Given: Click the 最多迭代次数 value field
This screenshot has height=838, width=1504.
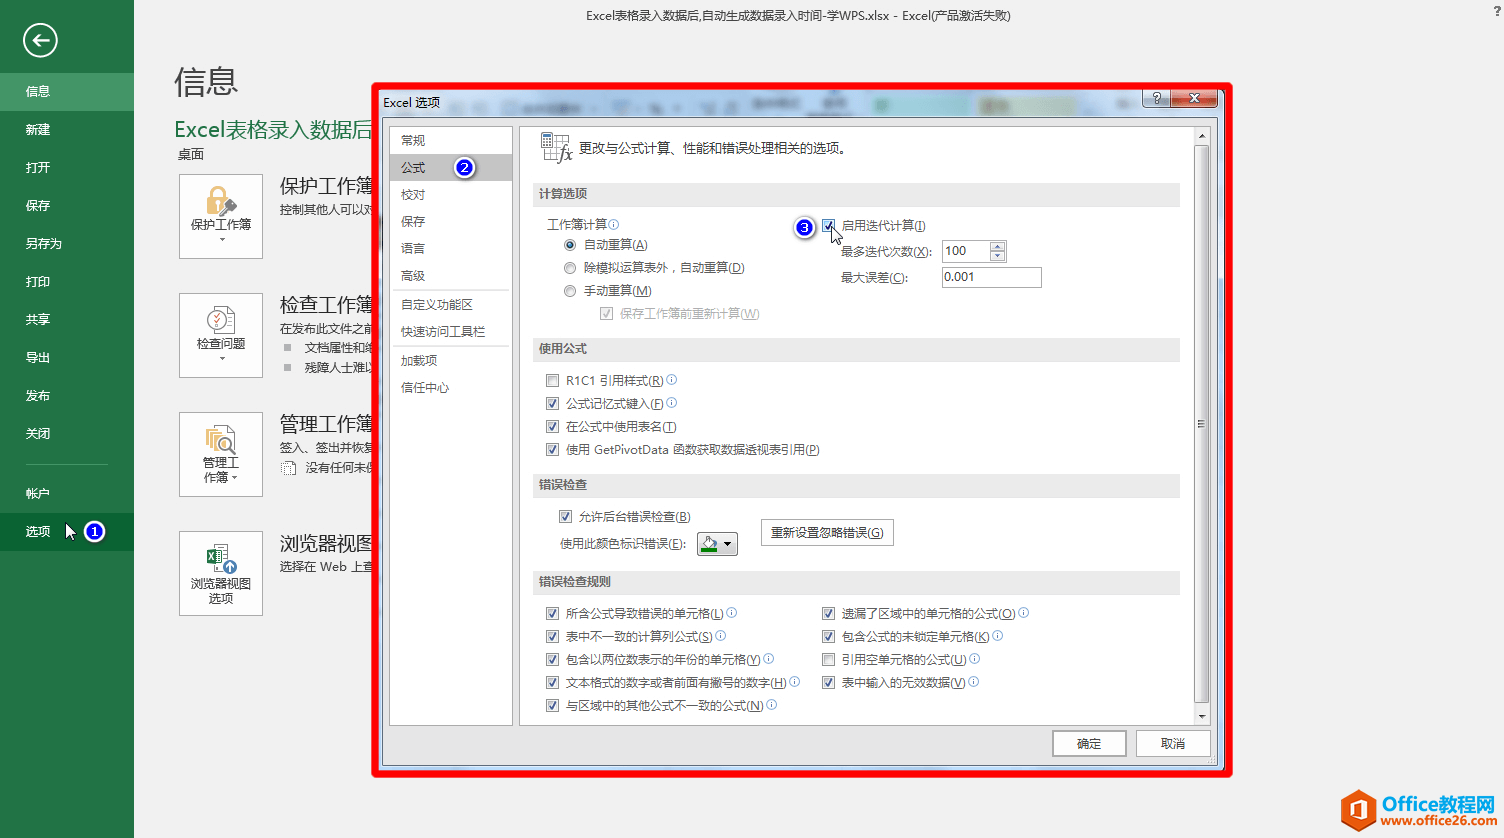Looking at the screenshot, I should (x=966, y=251).
